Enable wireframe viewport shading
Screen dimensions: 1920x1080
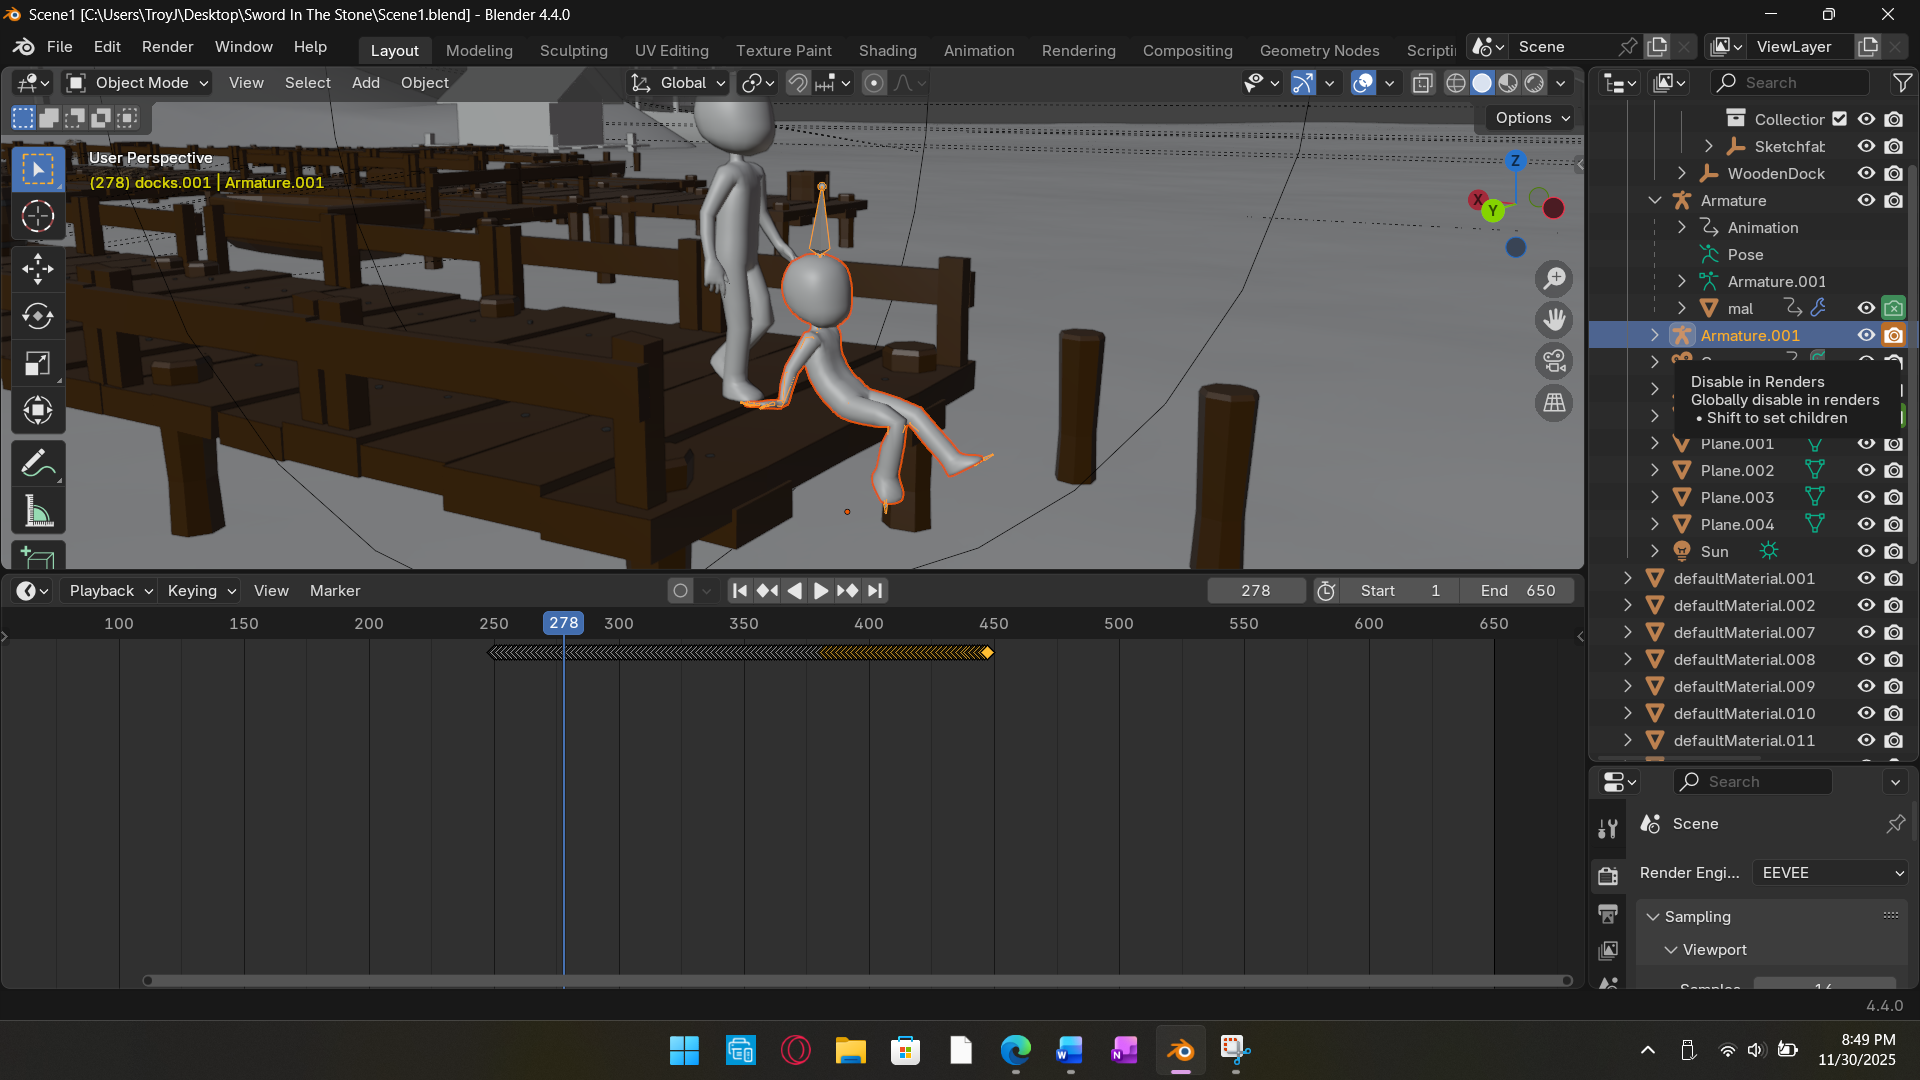[1456, 83]
